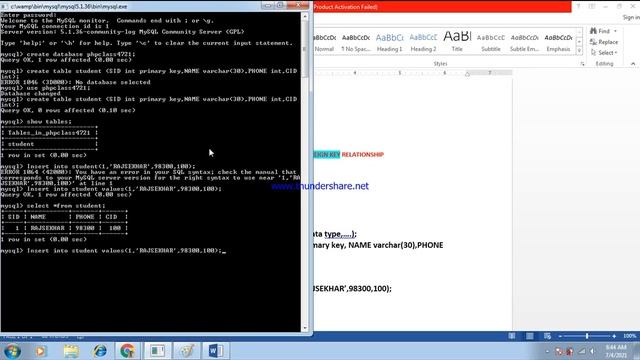Open the clock showing 8:44 AM

[x=616, y=351]
